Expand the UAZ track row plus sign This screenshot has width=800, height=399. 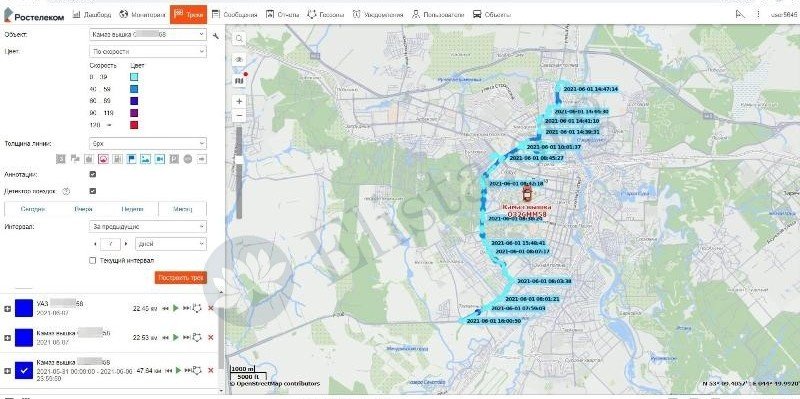[x=7, y=309]
